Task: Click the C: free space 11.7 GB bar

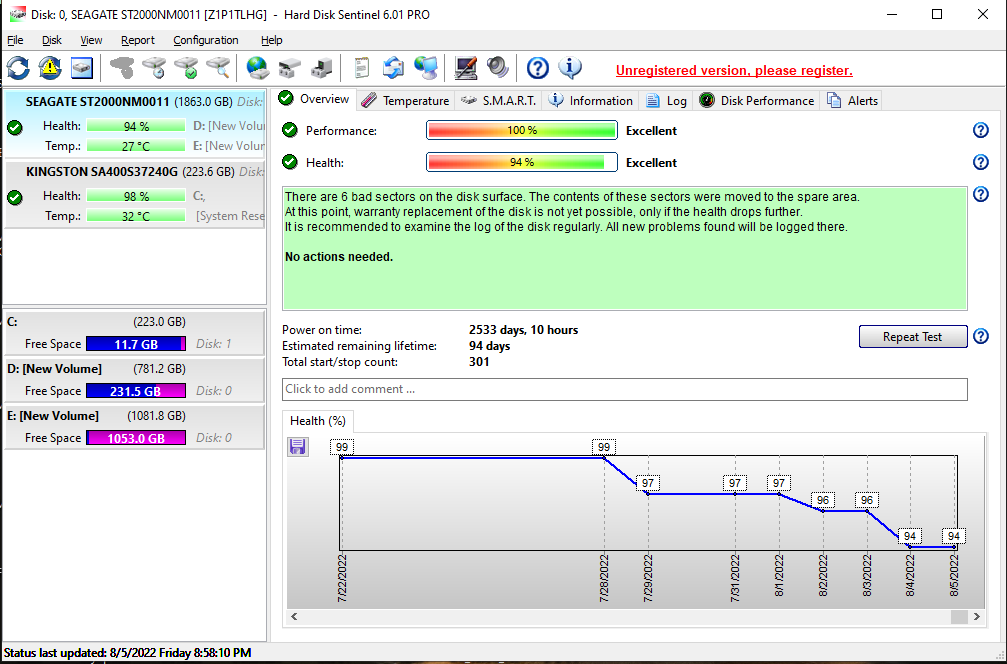Action: tap(136, 344)
